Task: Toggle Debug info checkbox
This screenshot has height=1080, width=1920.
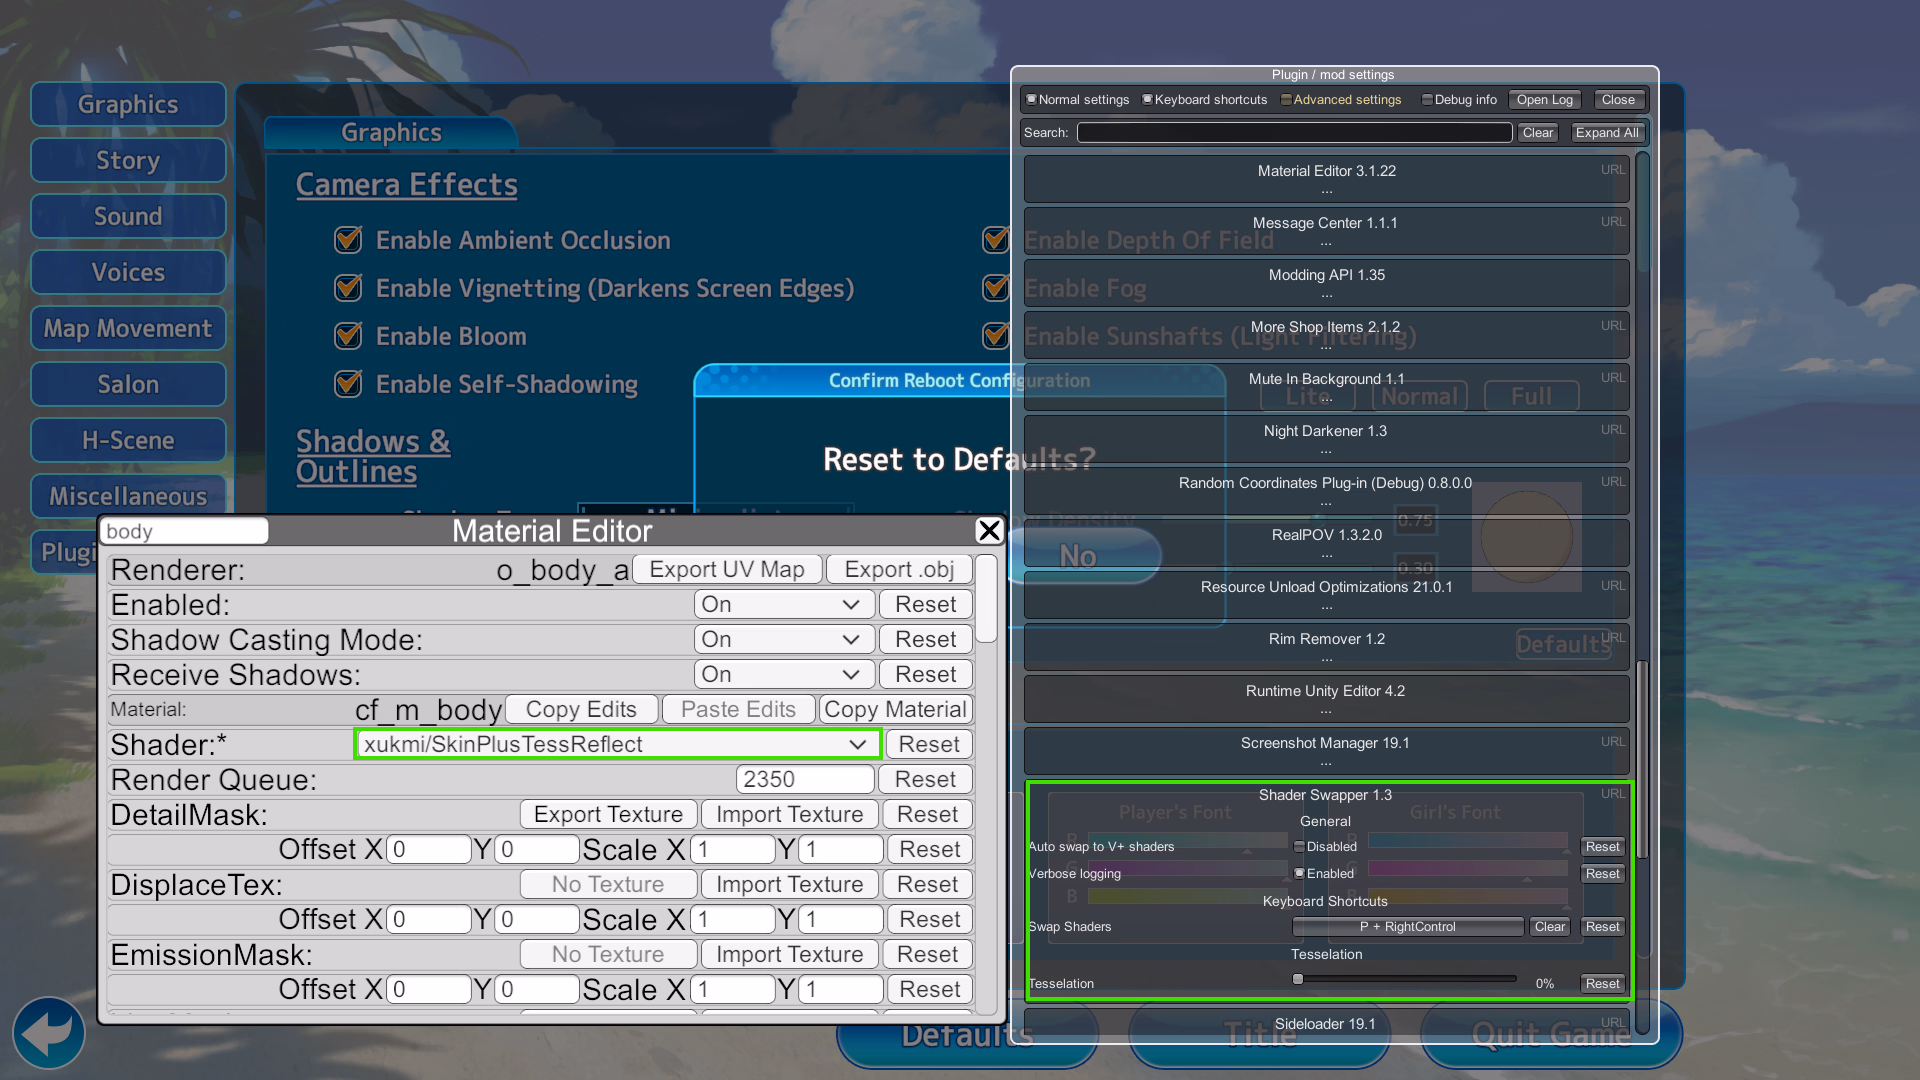Action: coord(1427,100)
